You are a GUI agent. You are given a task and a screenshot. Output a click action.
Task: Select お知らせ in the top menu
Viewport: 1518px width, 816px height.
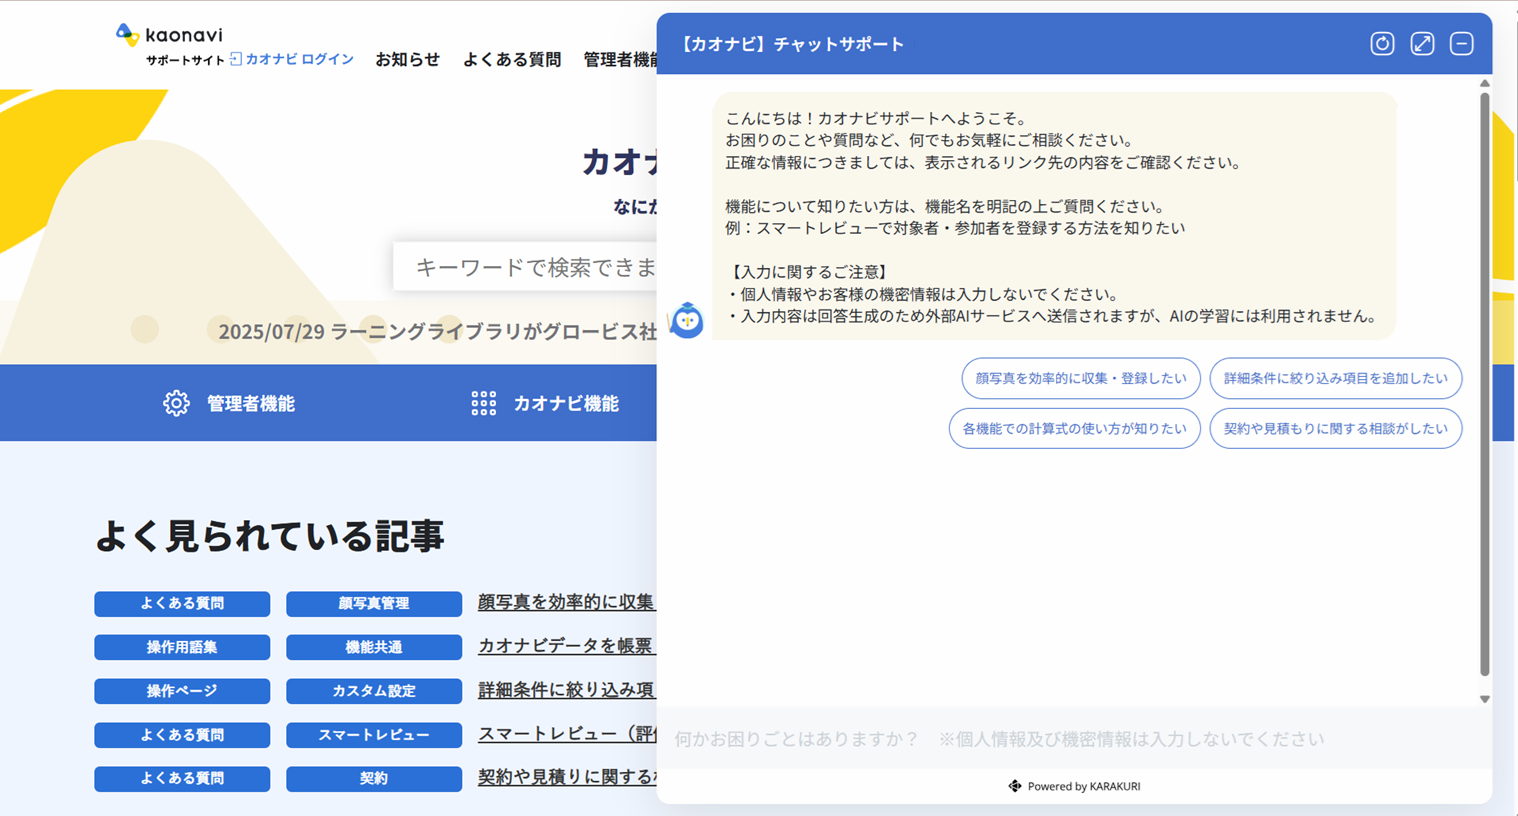tap(407, 60)
